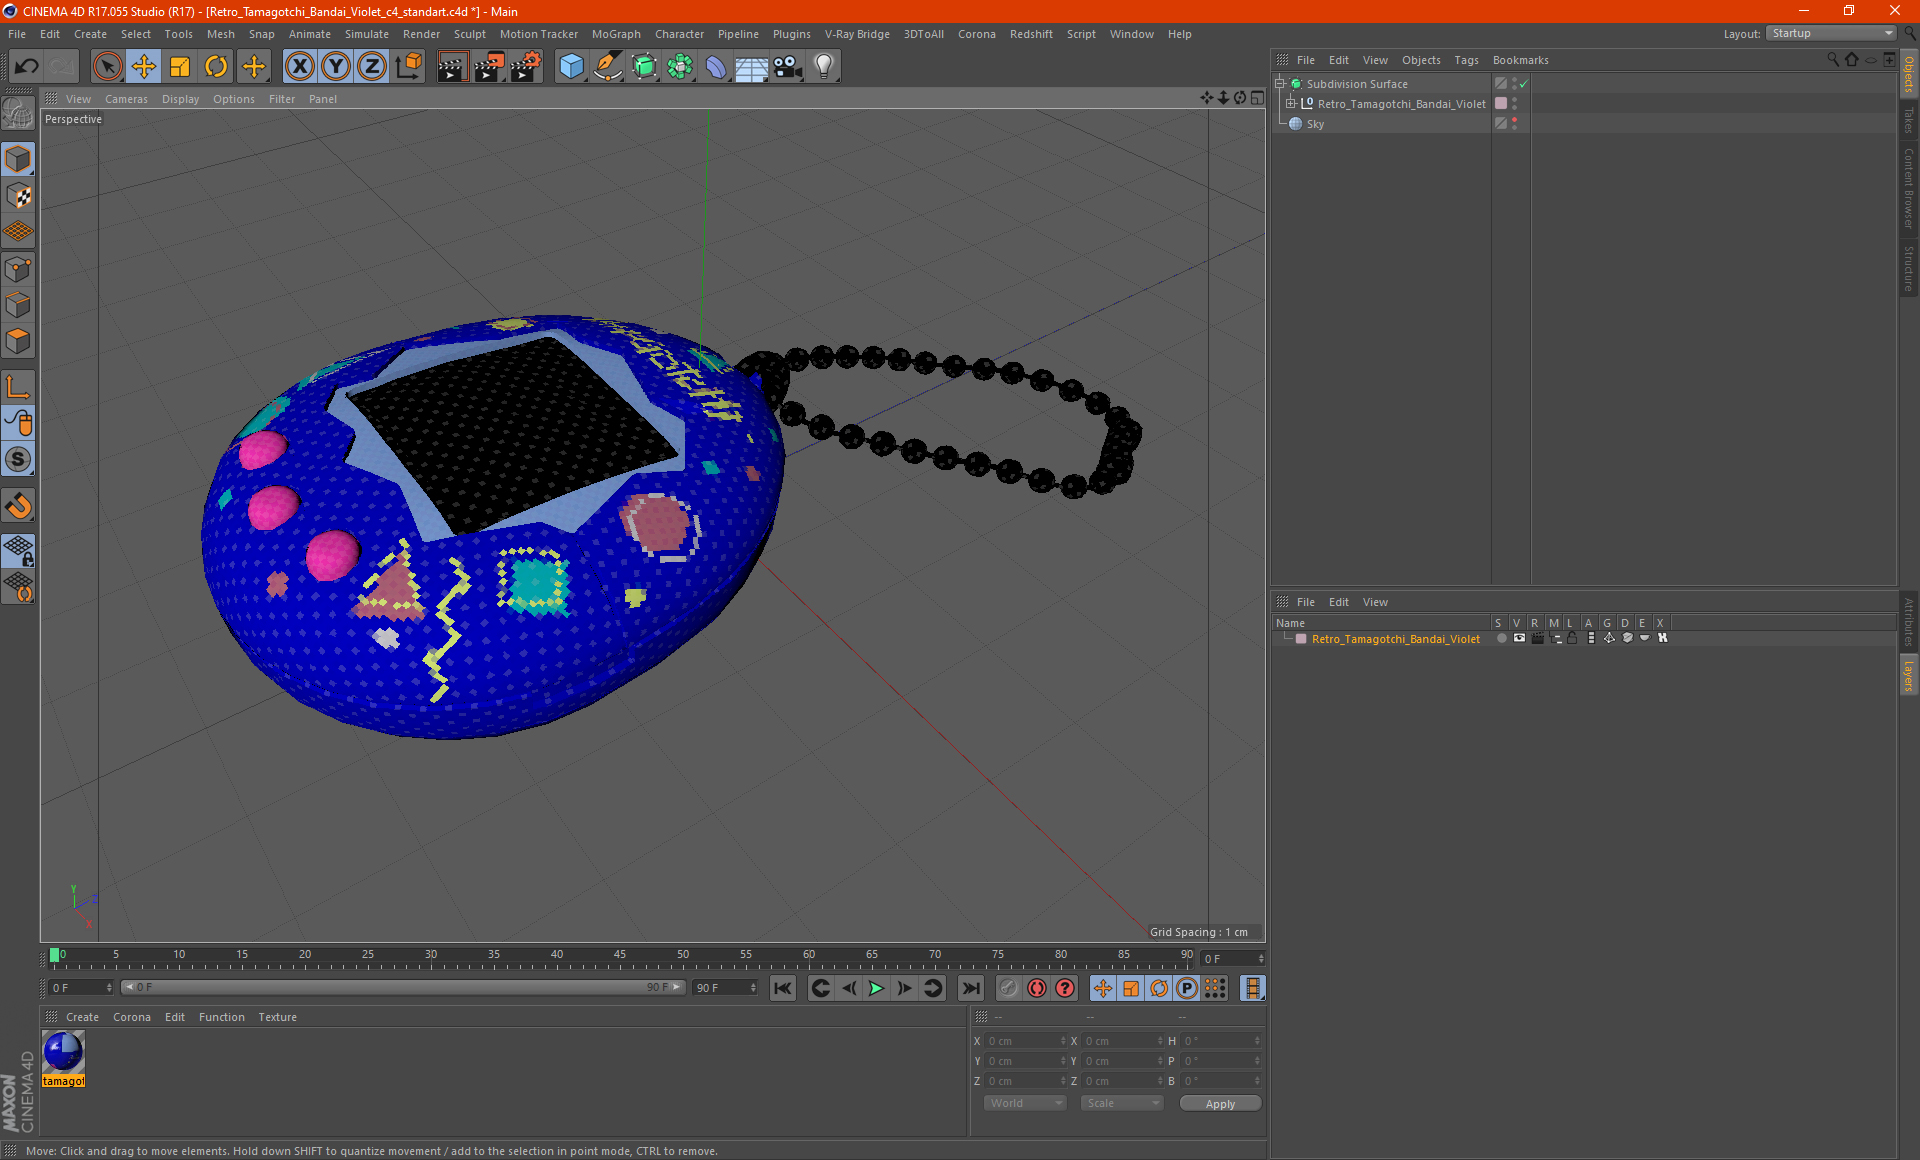
Task: Open viewport Display menu
Action: (x=180, y=99)
